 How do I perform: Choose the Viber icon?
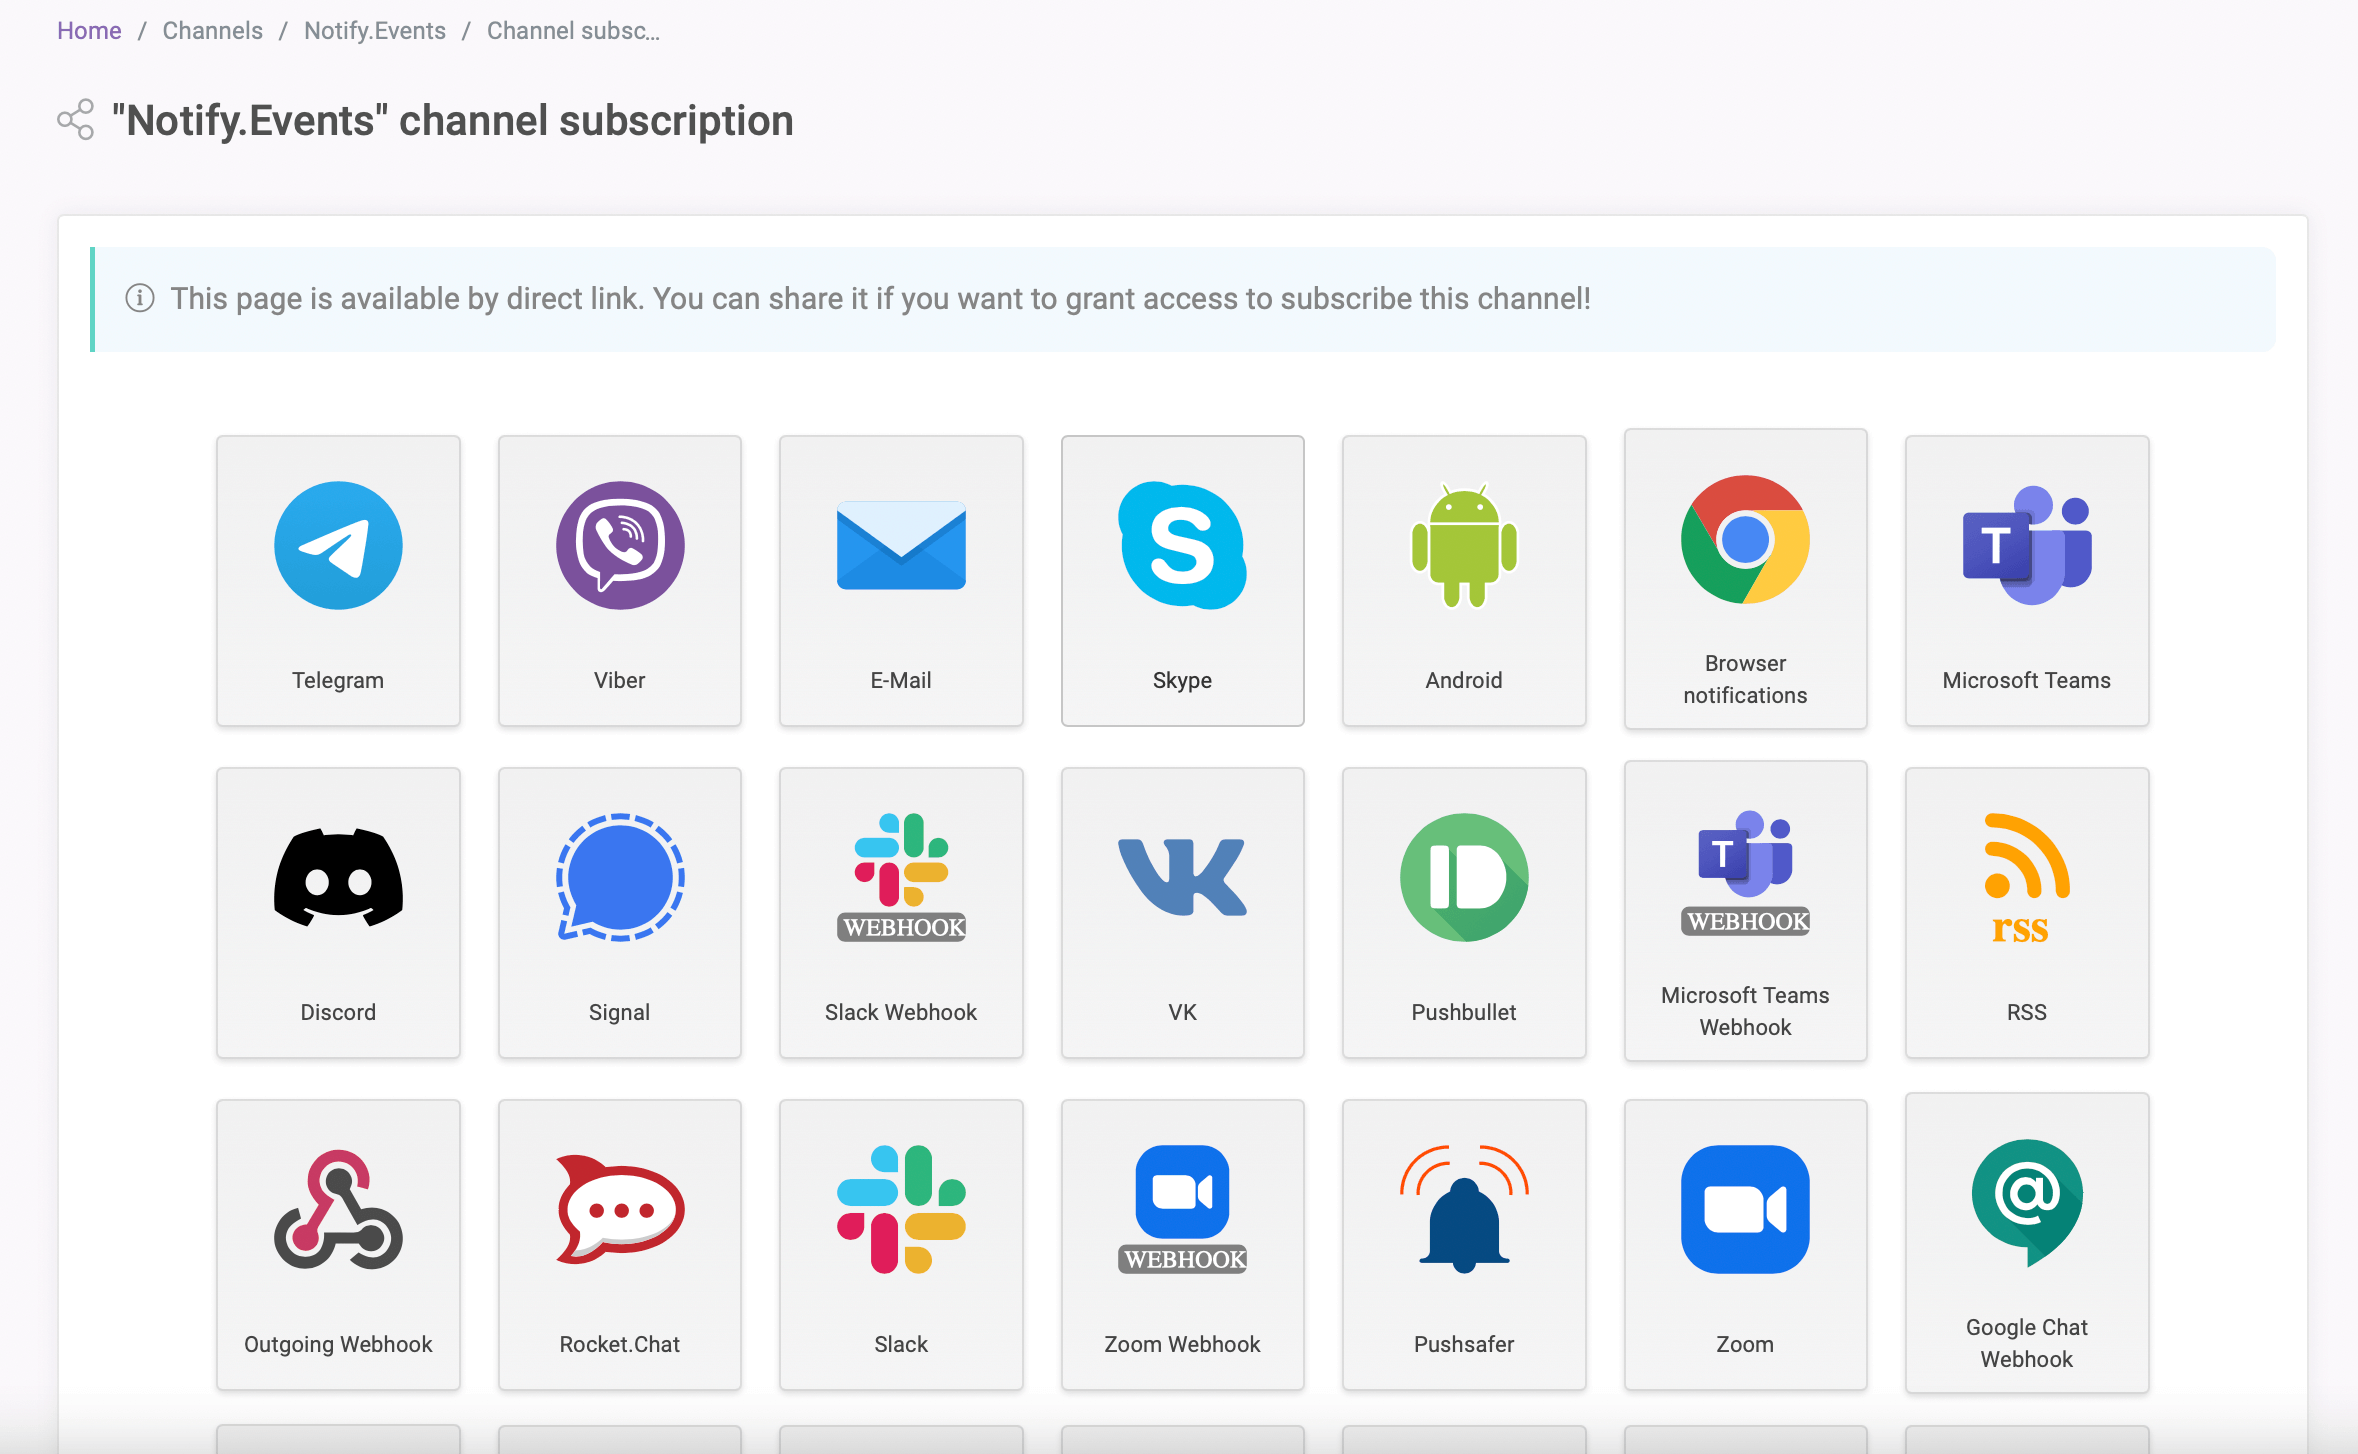pos(620,546)
